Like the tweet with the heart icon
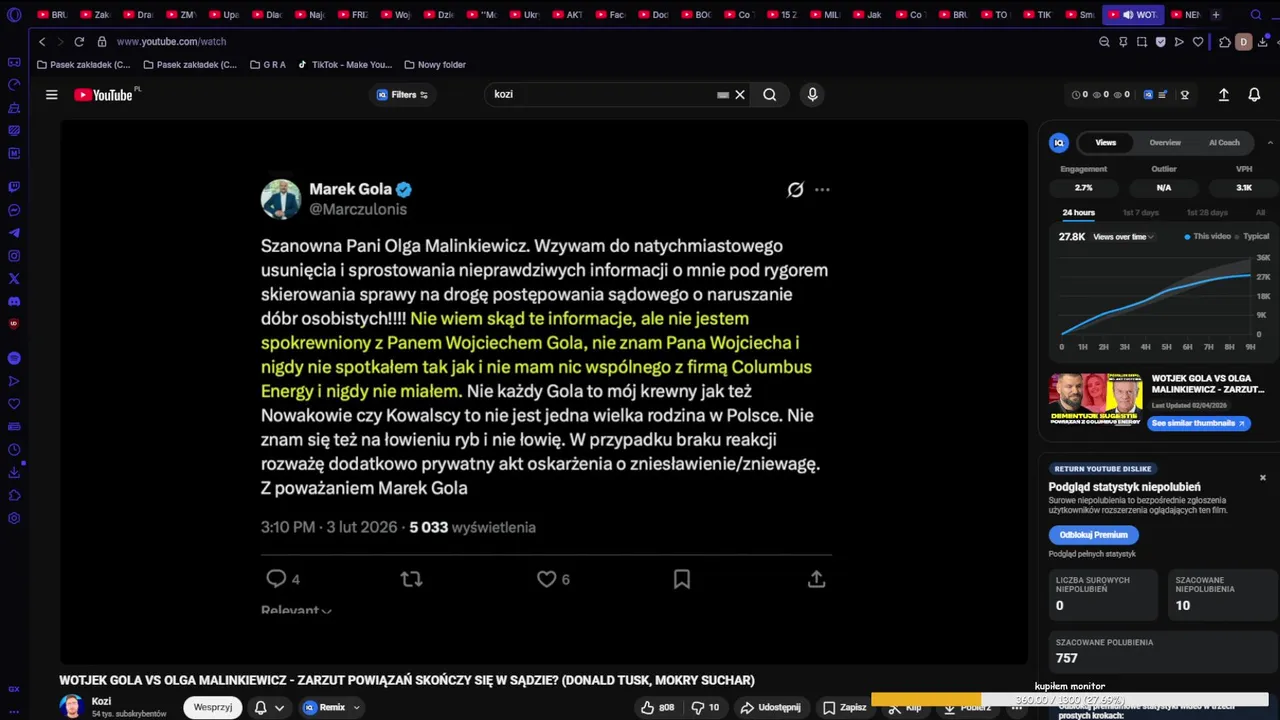This screenshot has width=1280, height=720. 546,579
